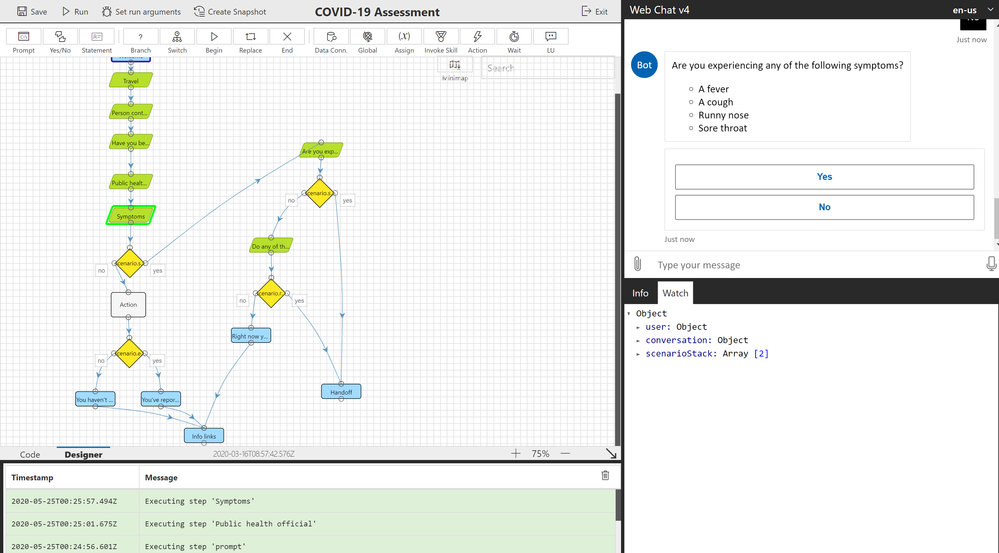Click No in the web chat

824,207
